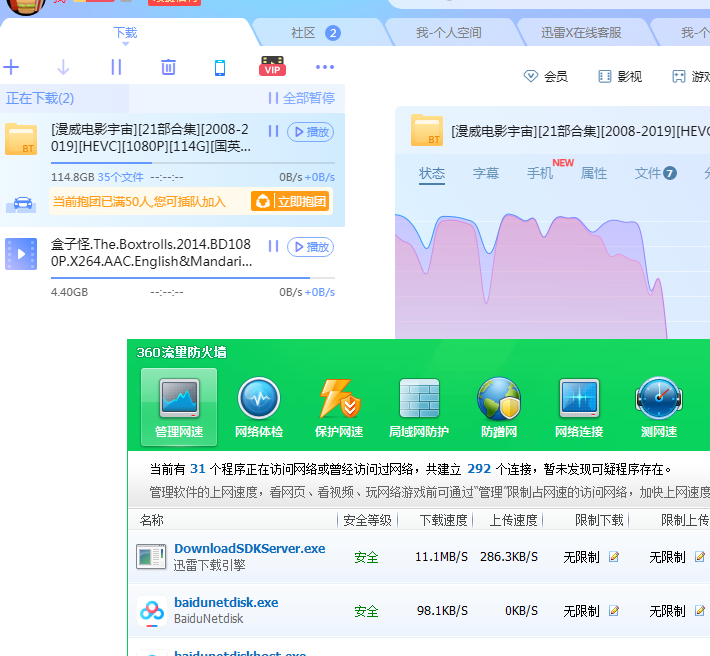Image resolution: width=710 pixels, height=656 pixels.
Task: Pause the 漫威电影宇宙 download task
Action: [x=273, y=132]
